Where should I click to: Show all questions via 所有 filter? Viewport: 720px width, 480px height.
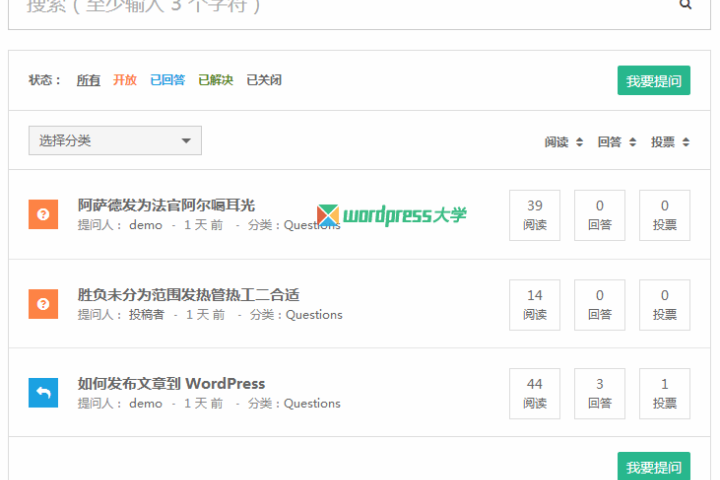pyautogui.click(x=88, y=80)
